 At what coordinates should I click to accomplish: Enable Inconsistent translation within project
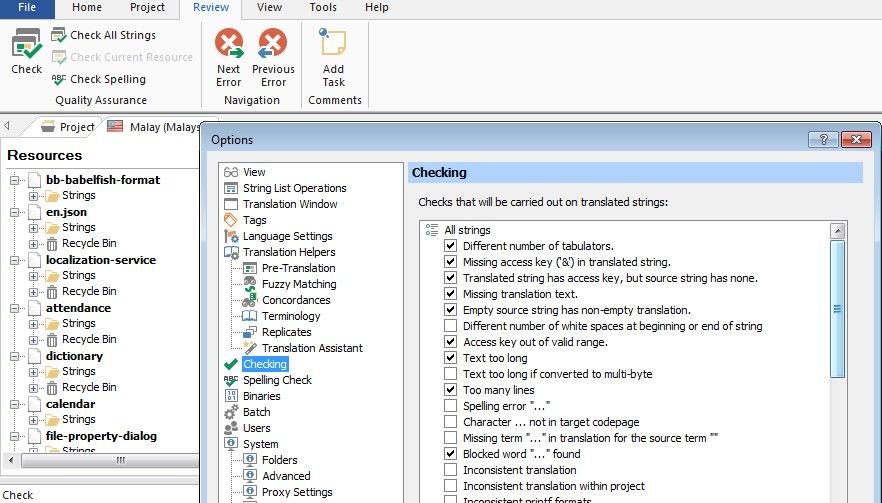coord(450,486)
